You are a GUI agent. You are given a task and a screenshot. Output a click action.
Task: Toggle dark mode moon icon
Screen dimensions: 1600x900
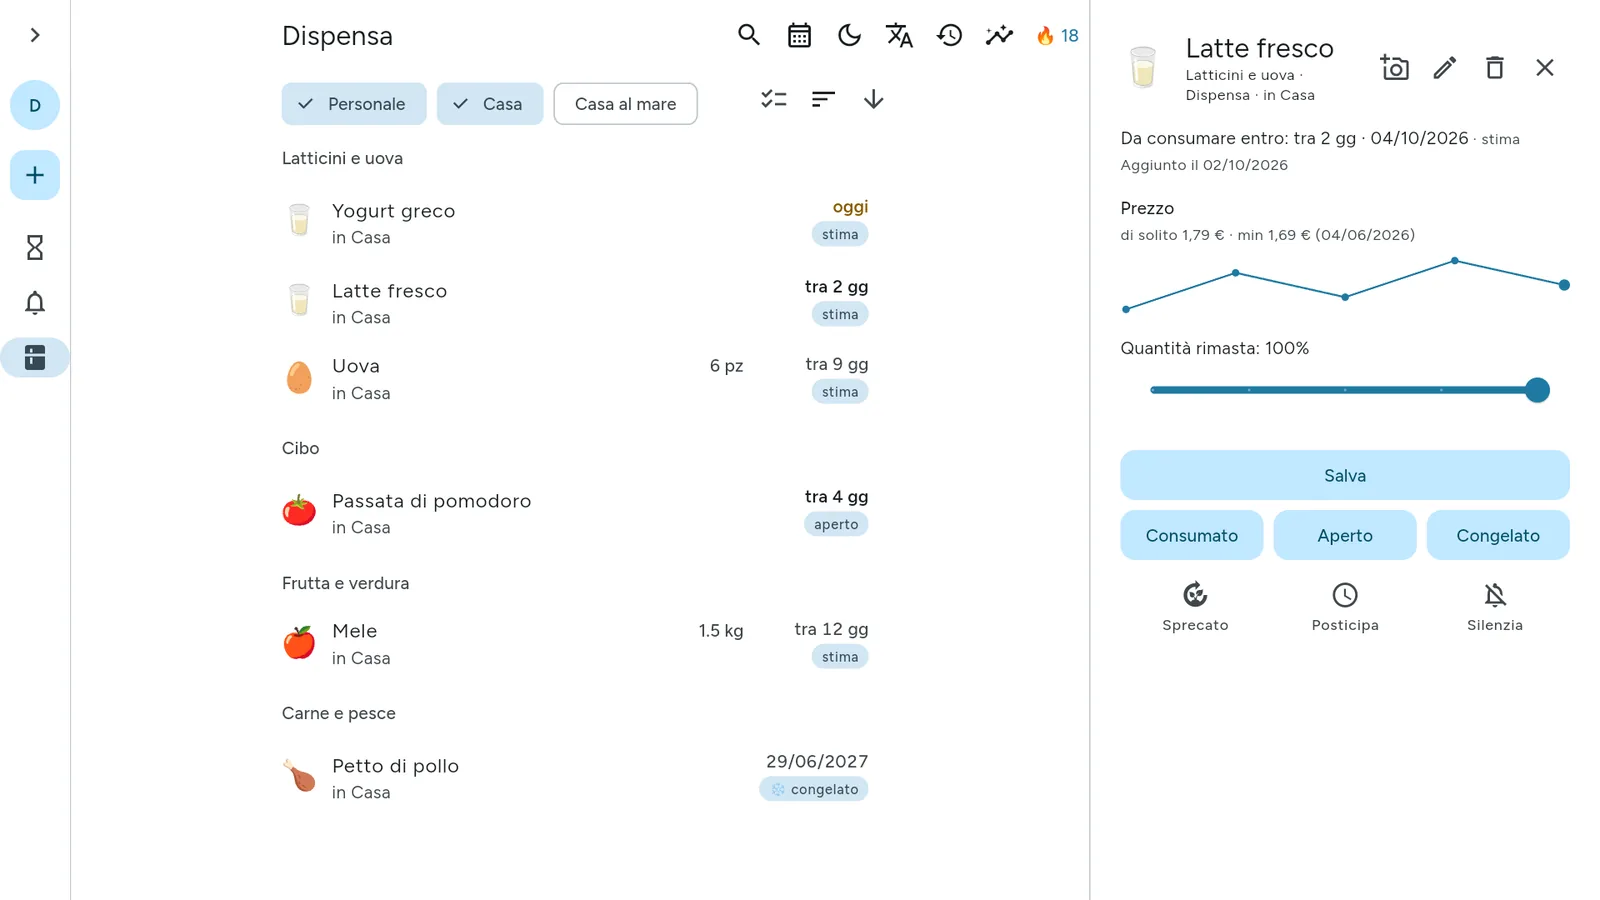point(849,35)
